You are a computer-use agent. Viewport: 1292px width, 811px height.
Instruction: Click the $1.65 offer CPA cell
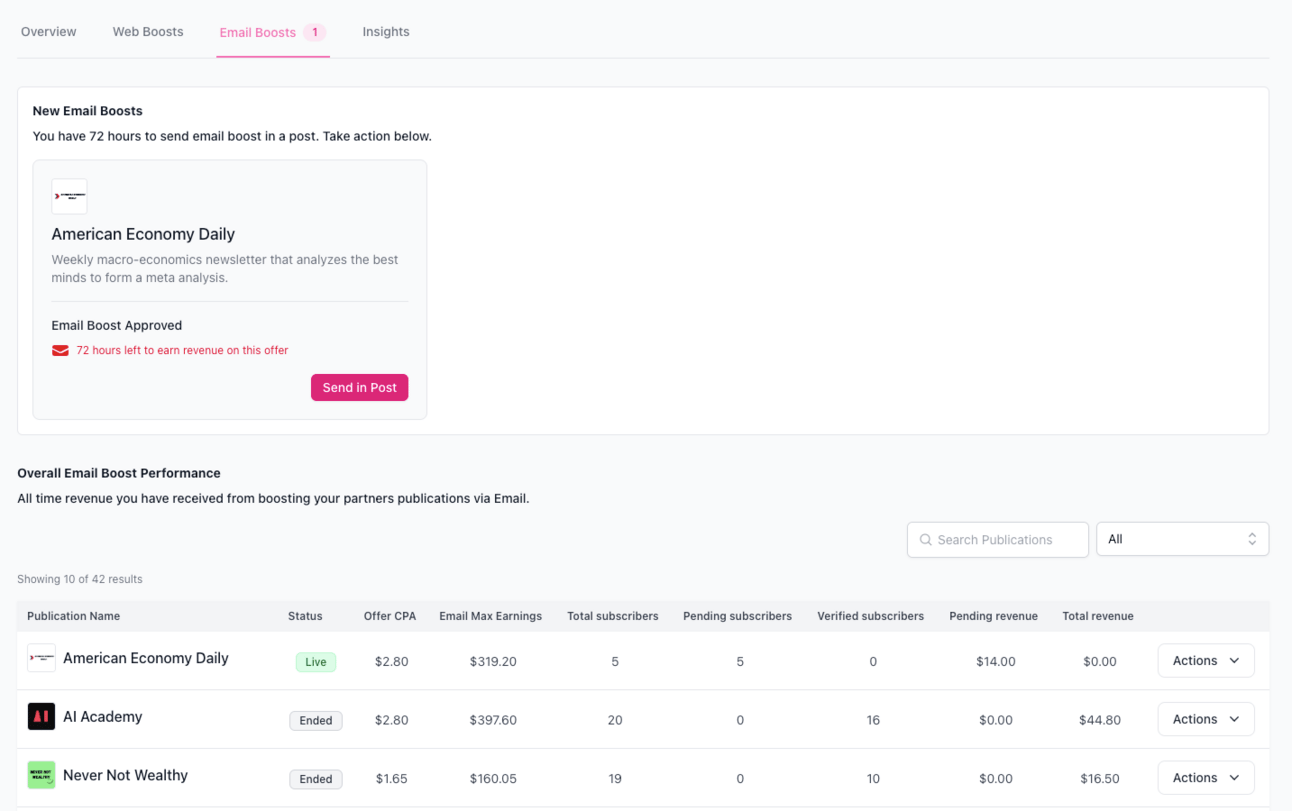pos(392,779)
